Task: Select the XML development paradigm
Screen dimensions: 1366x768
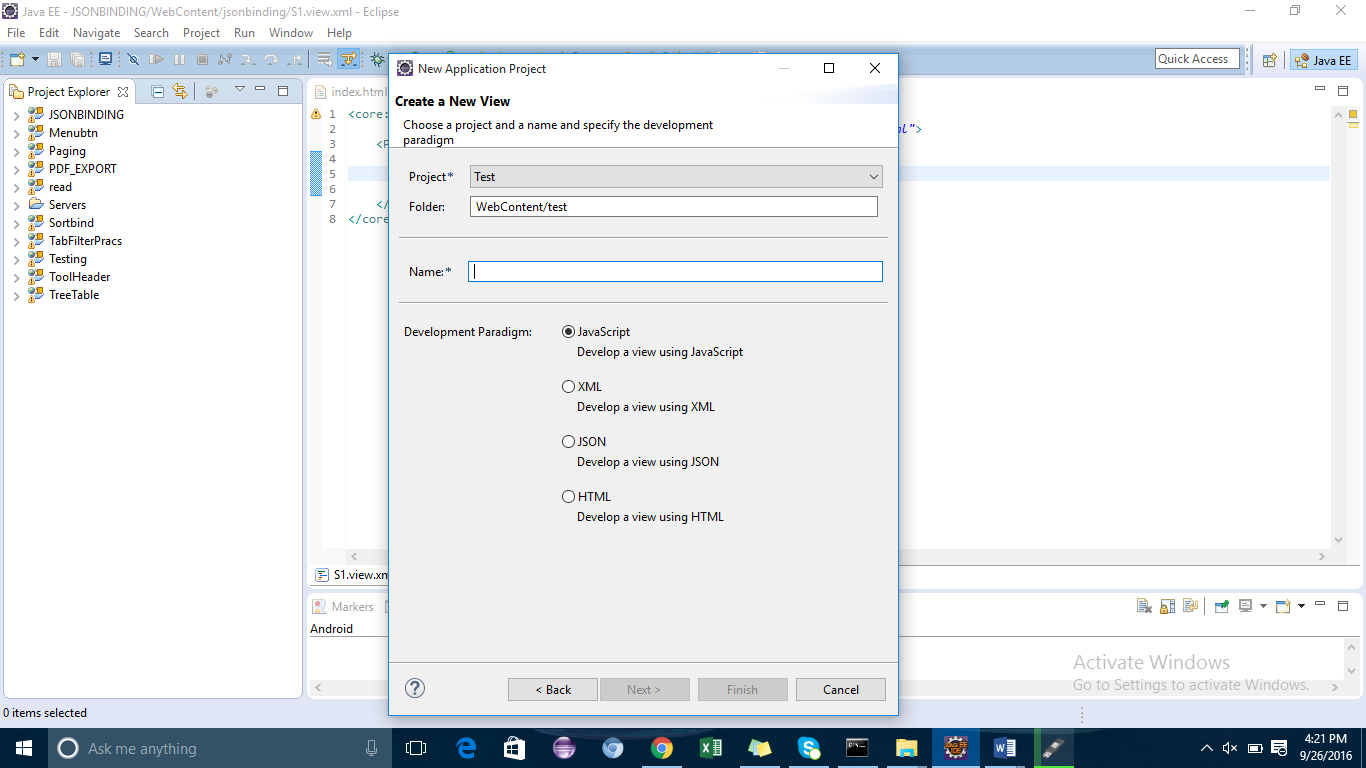Action: (569, 387)
